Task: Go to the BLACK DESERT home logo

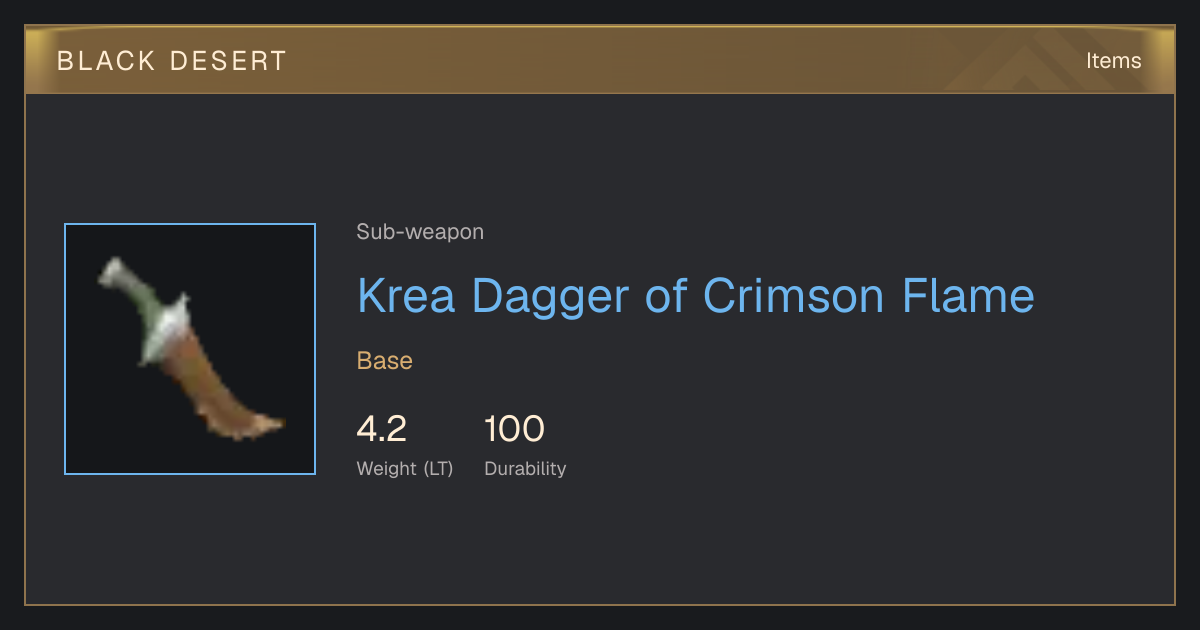Action: pos(172,60)
